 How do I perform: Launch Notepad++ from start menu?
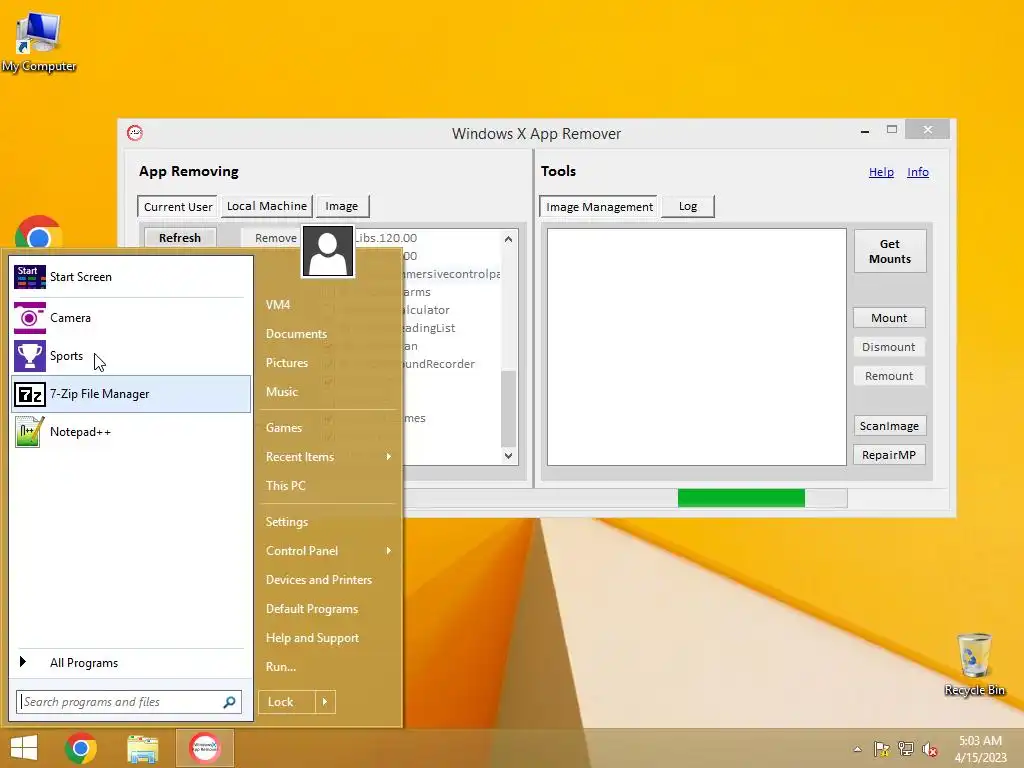tap(131, 432)
